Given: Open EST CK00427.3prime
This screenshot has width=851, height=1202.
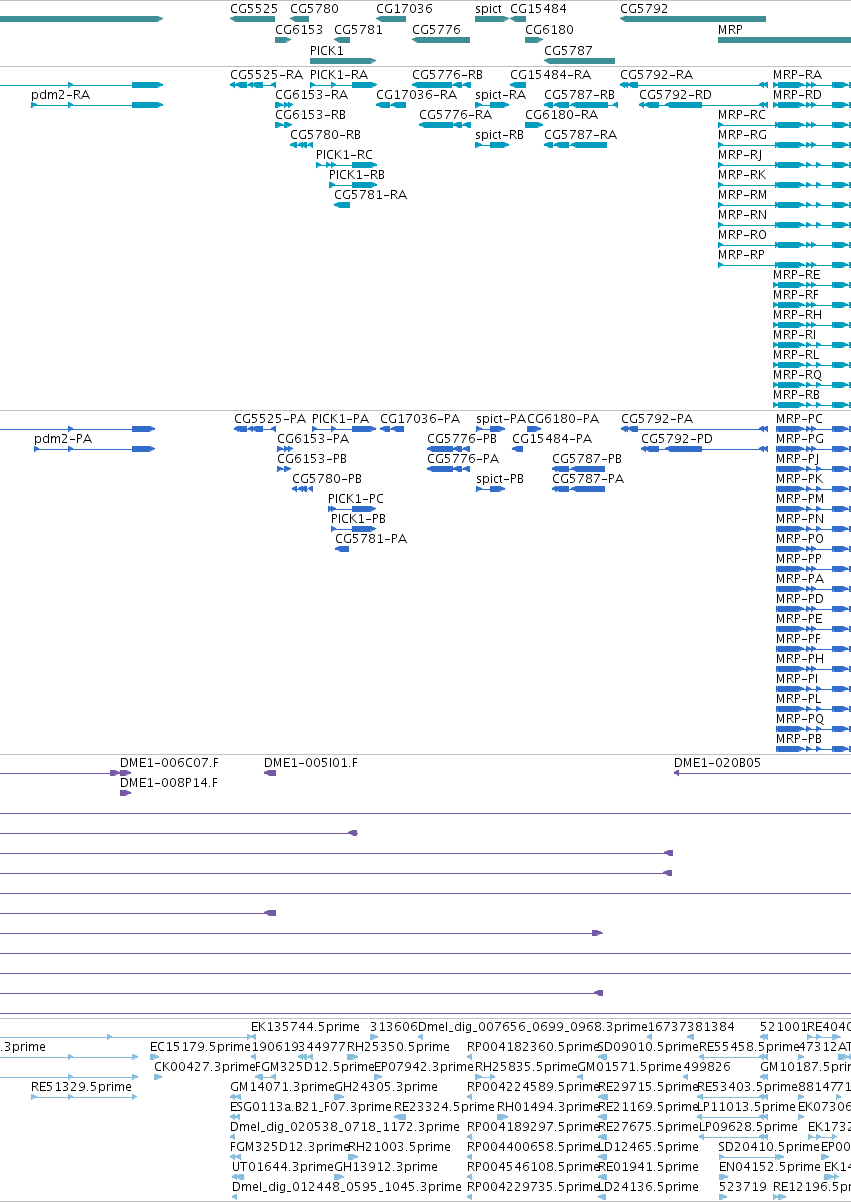Looking at the screenshot, I should pyautogui.click(x=204, y=1067).
